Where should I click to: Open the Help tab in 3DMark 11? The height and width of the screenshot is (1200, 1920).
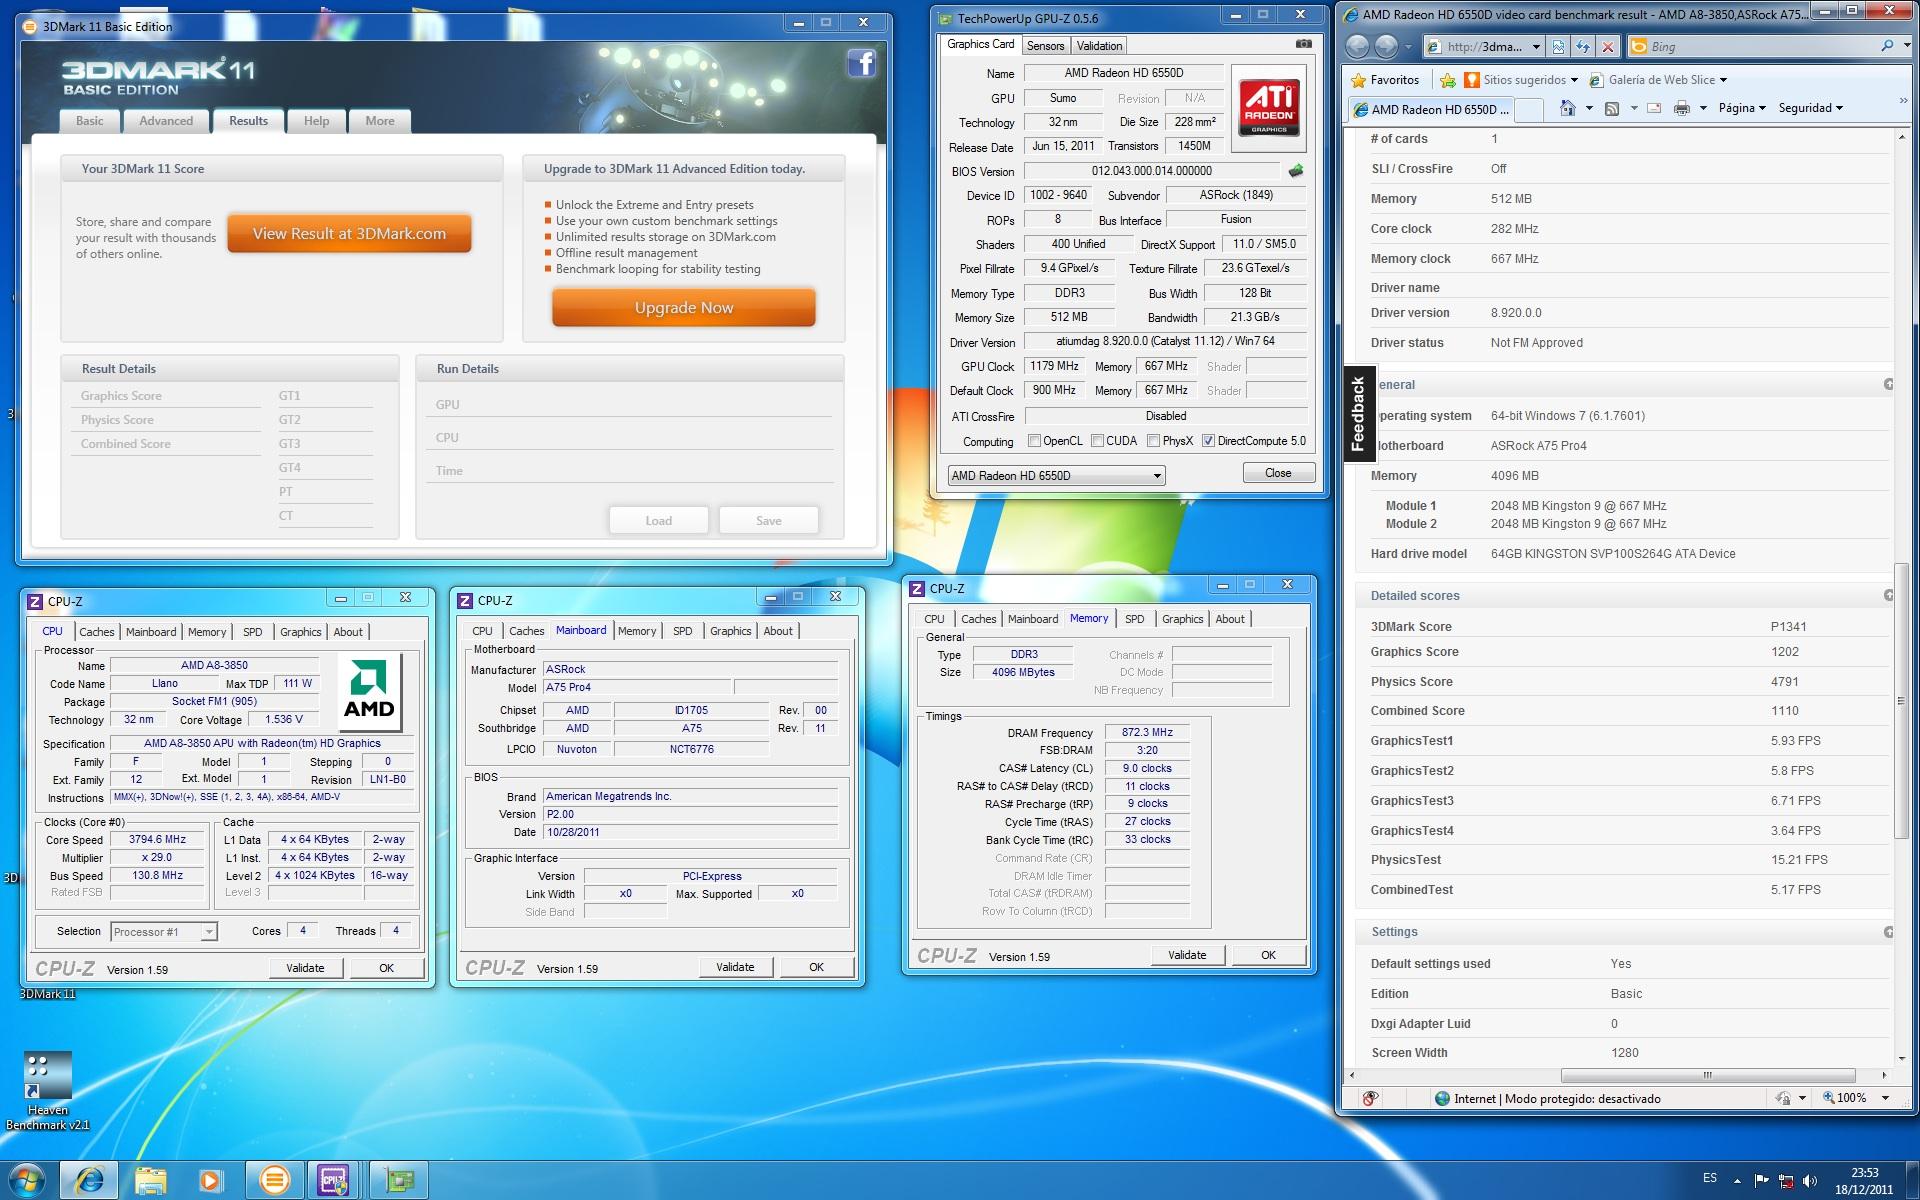coord(316,121)
